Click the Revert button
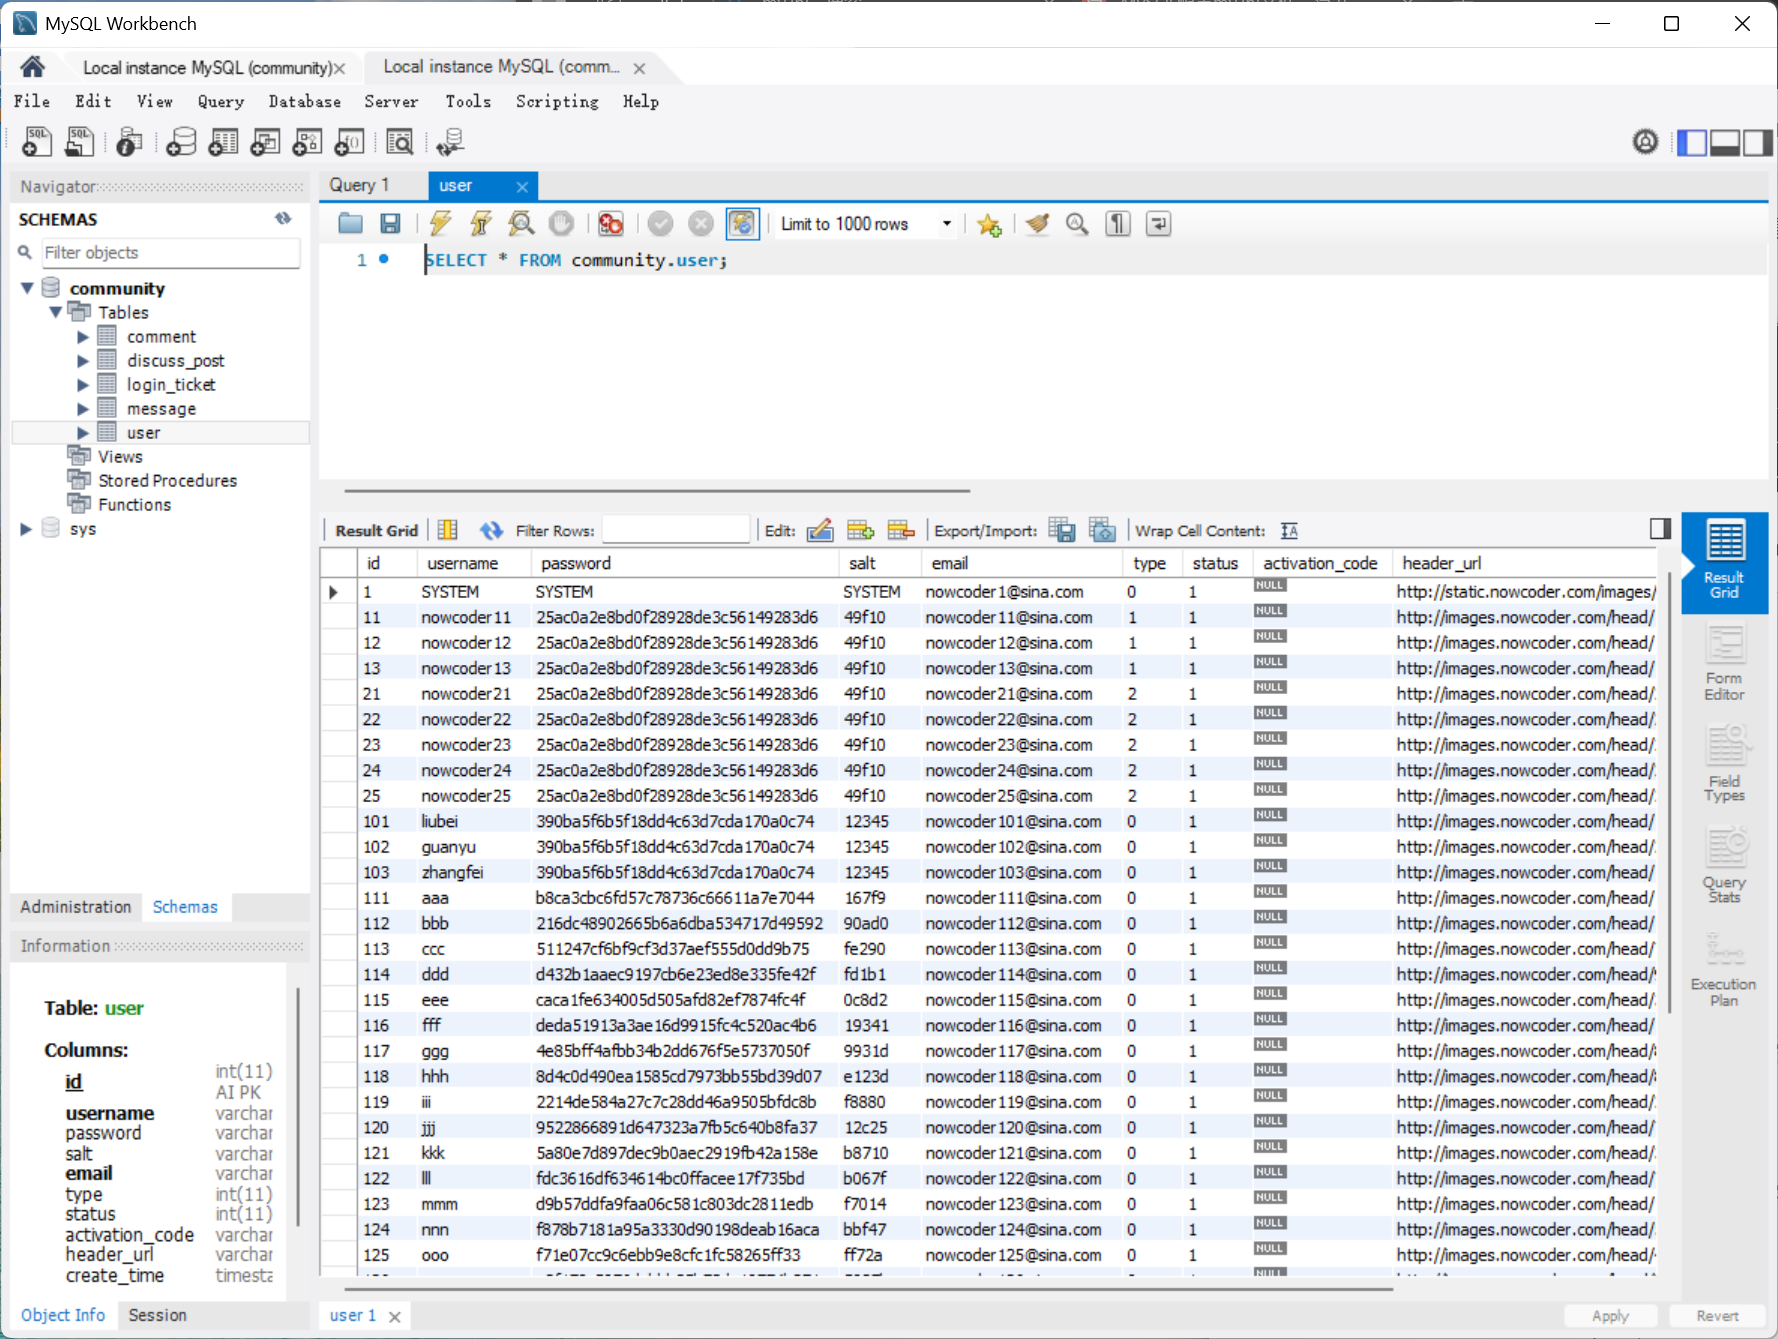The image size is (1778, 1339). (1717, 1316)
